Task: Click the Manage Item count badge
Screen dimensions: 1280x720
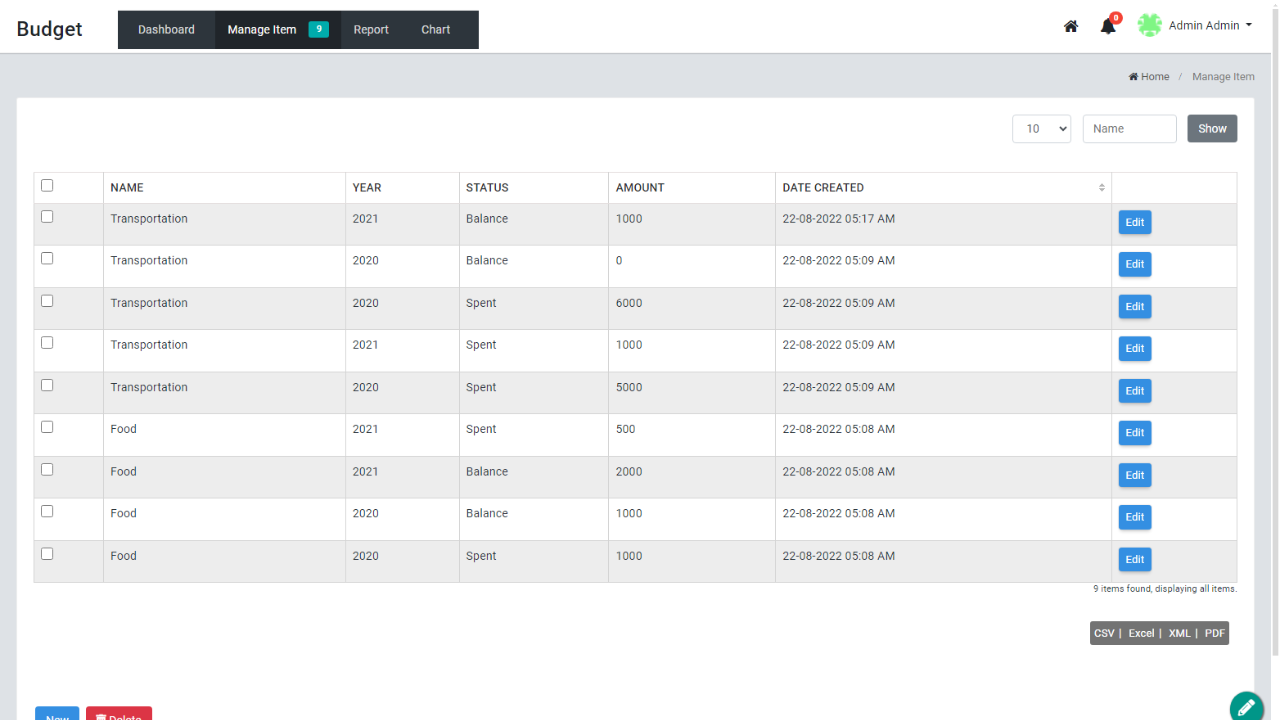Action: 318,29
